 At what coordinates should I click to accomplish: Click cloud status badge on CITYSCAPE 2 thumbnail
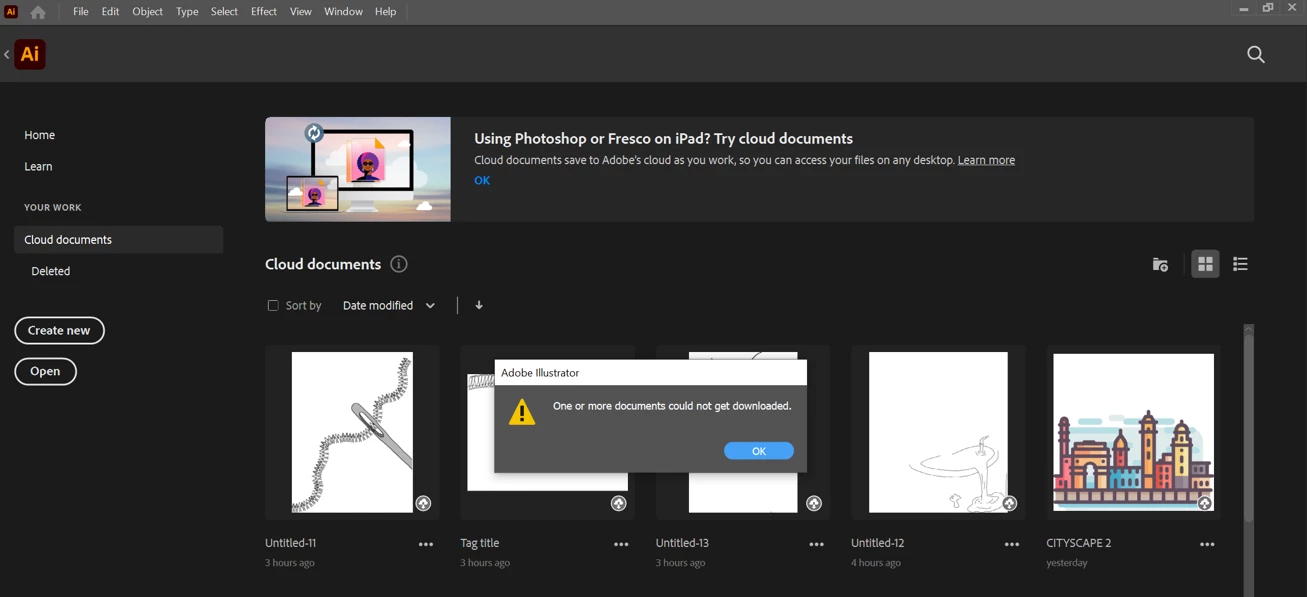coord(1204,503)
